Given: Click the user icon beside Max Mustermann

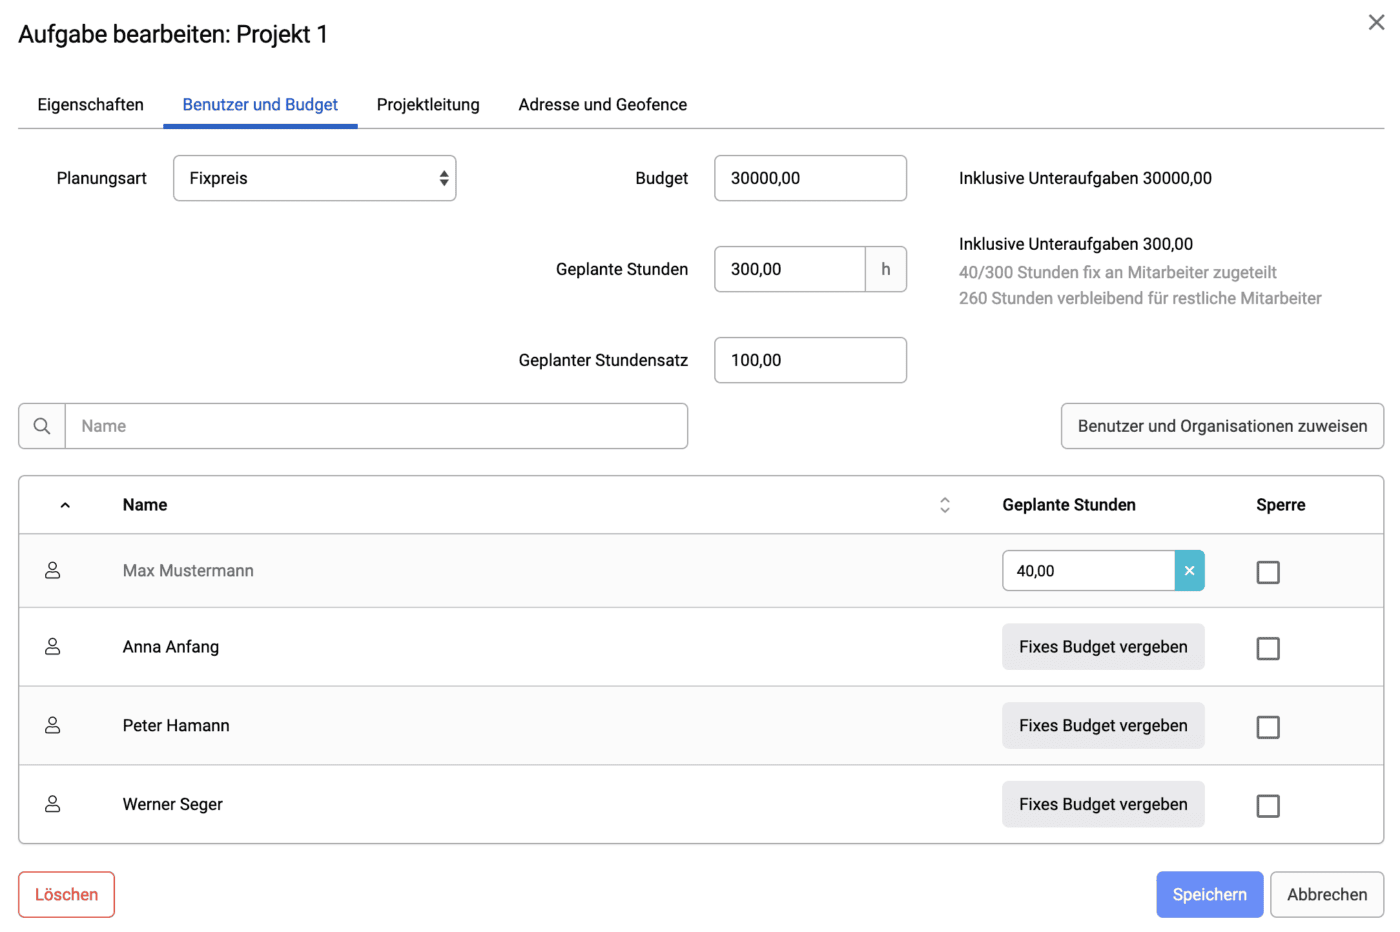Looking at the screenshot, I should click(x=53, y=570).
